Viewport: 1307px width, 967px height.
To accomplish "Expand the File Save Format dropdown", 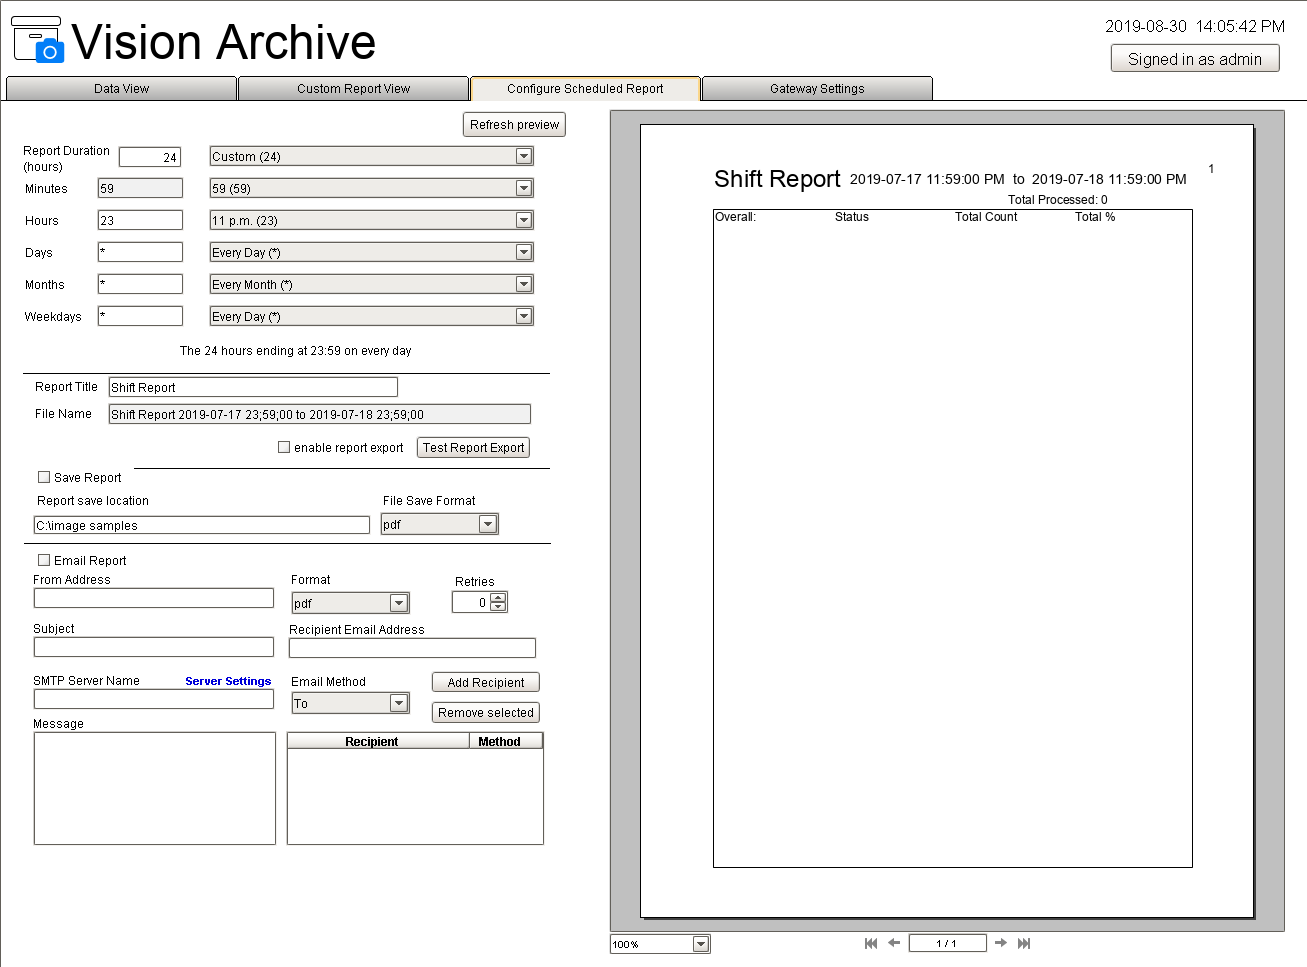I will click(x=488, y=525).
